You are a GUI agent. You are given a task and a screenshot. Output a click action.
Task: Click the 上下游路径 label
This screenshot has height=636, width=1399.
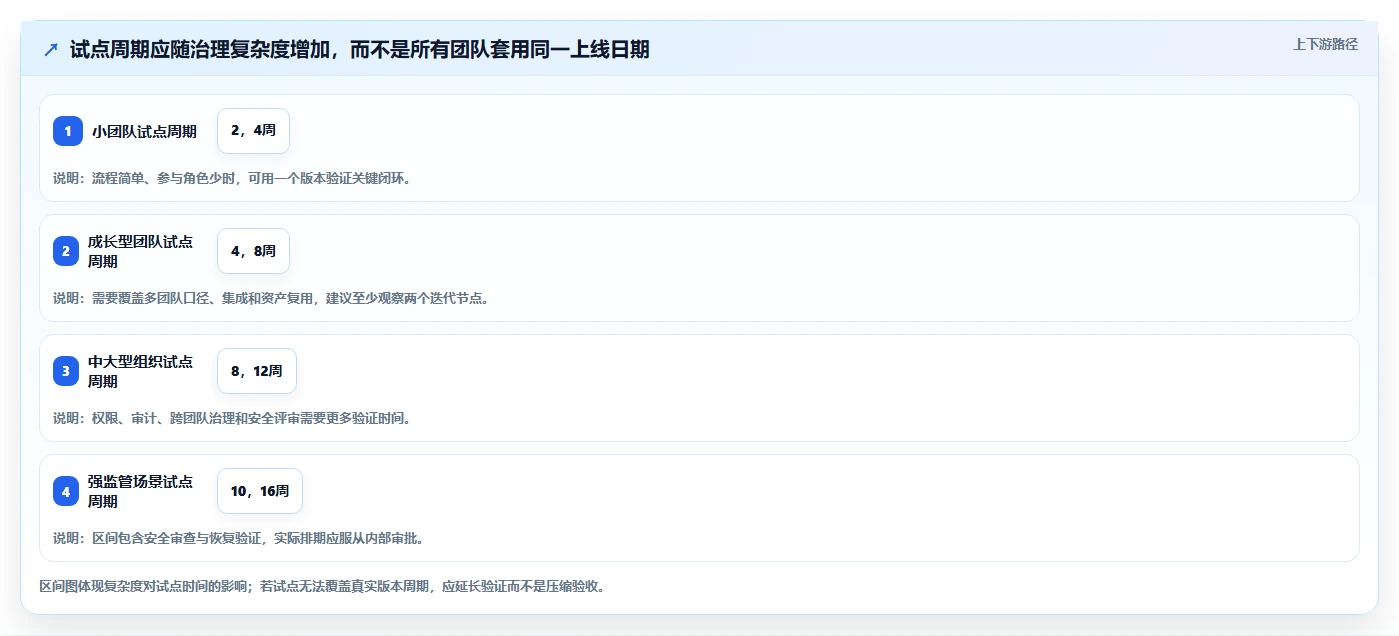pos(1325,44)
